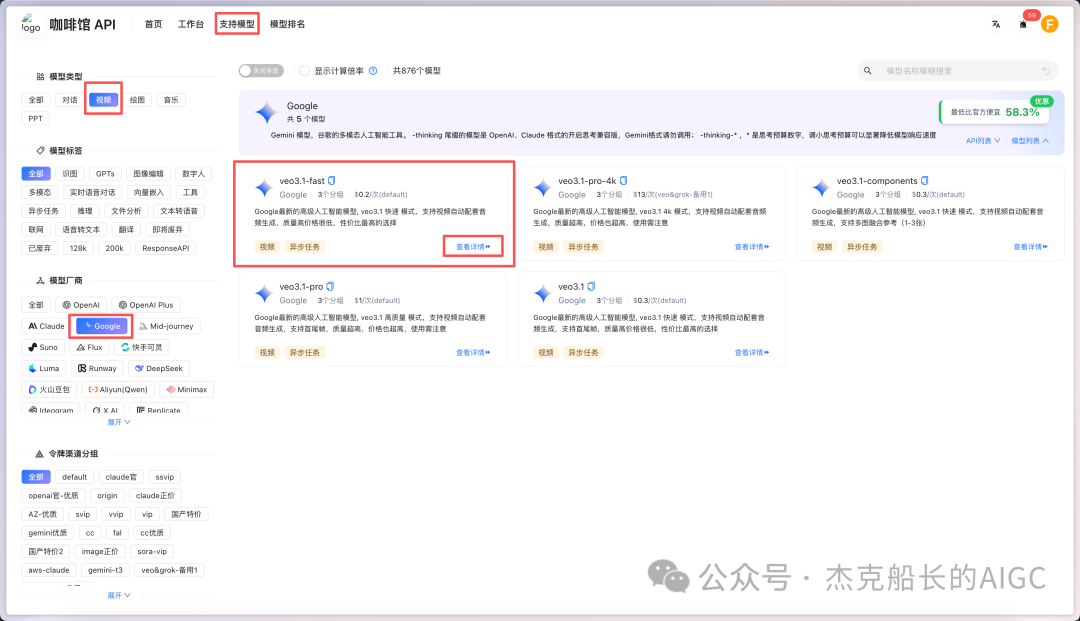The image size is (1080, 621).
Task: Open the notification bell with badge
Action: point(1024,25)
